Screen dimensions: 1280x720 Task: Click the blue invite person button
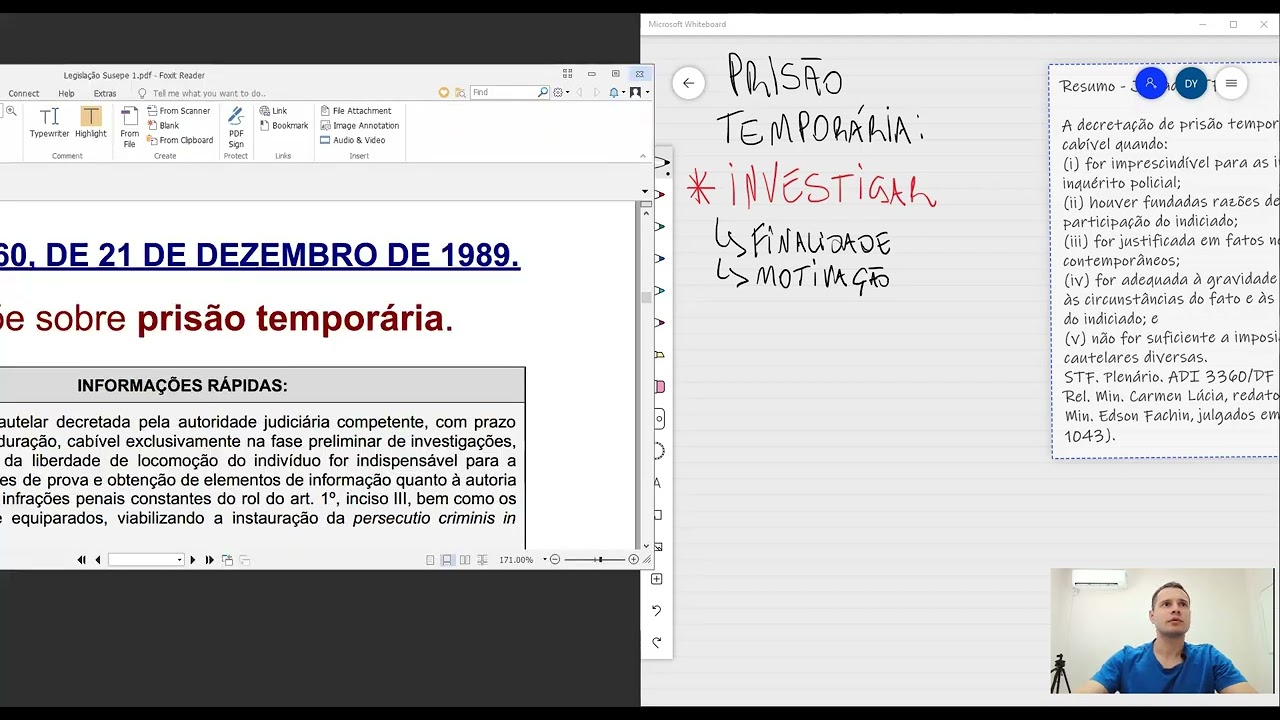pos(1151,84)
